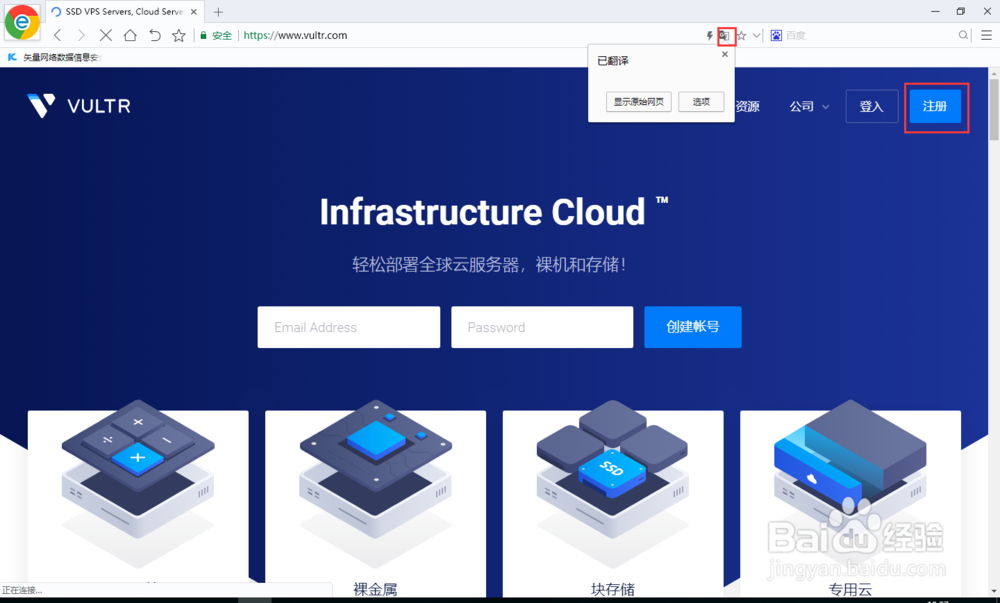Click the 登入 login button
Image resolution: width=1000 pixels, height=603 pixels.
tap(871, 106)
